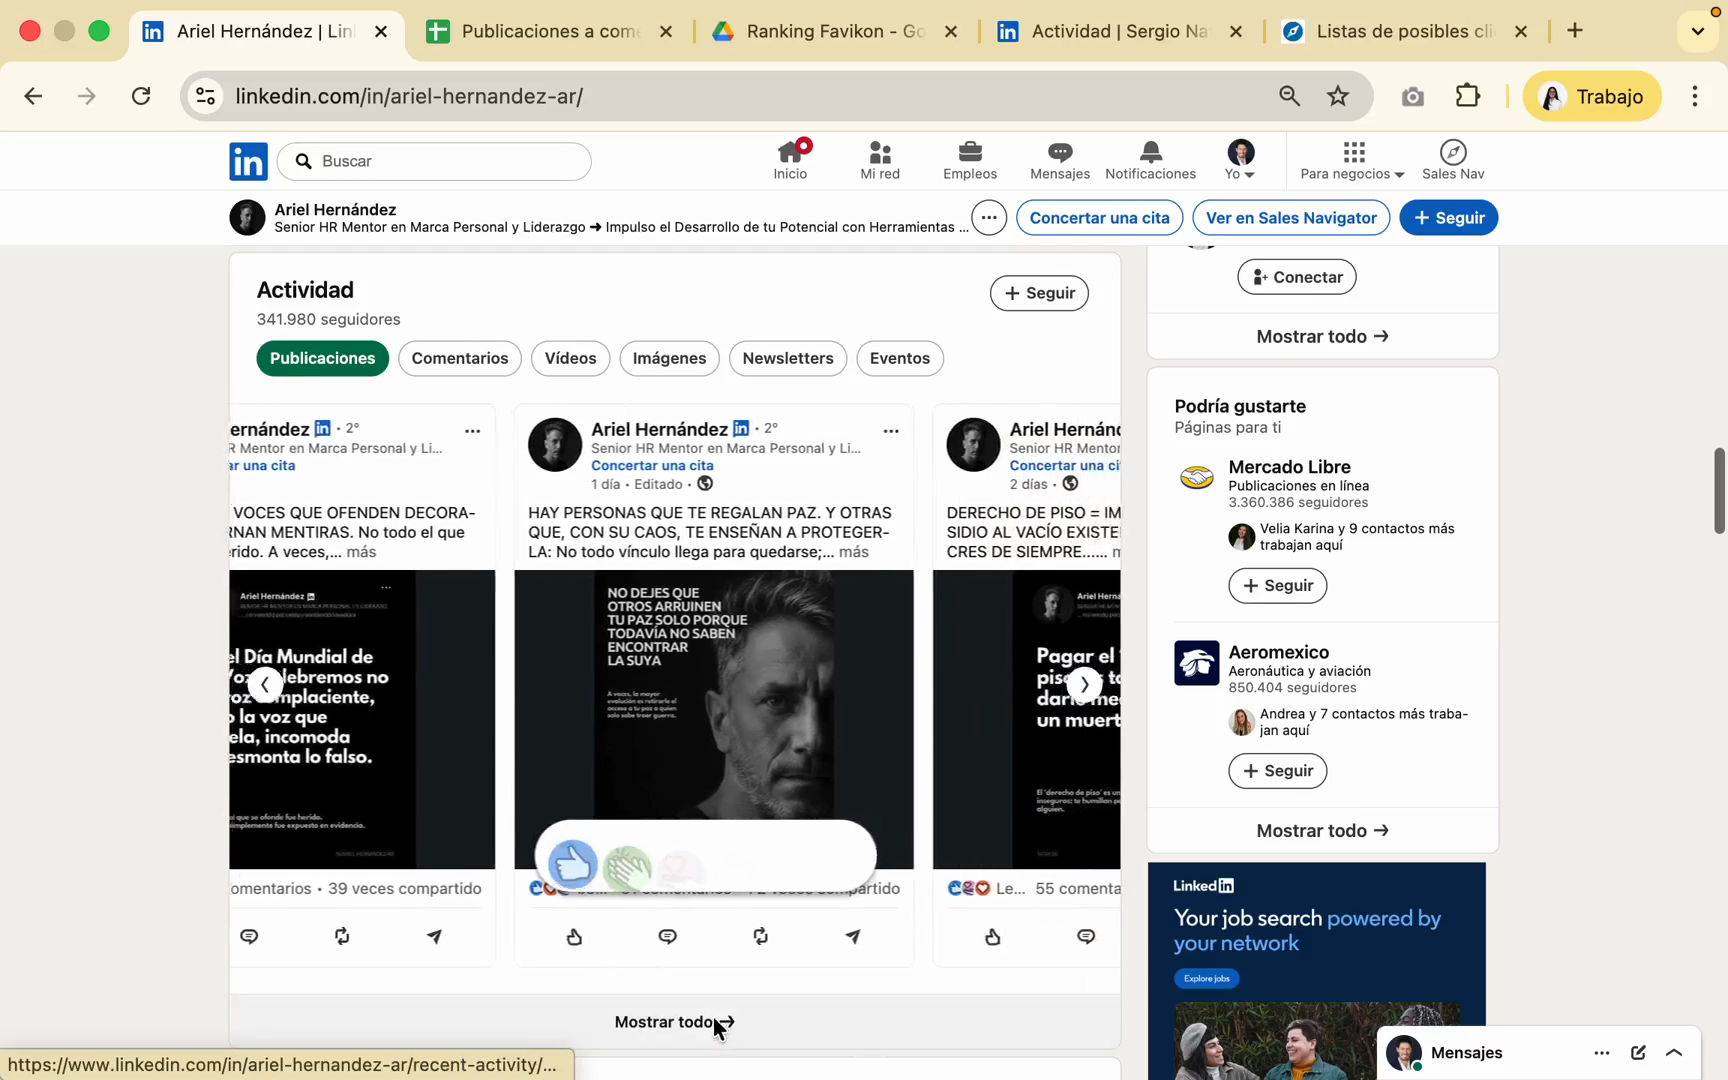Click Ver en Sales Navigator button

1290,218
